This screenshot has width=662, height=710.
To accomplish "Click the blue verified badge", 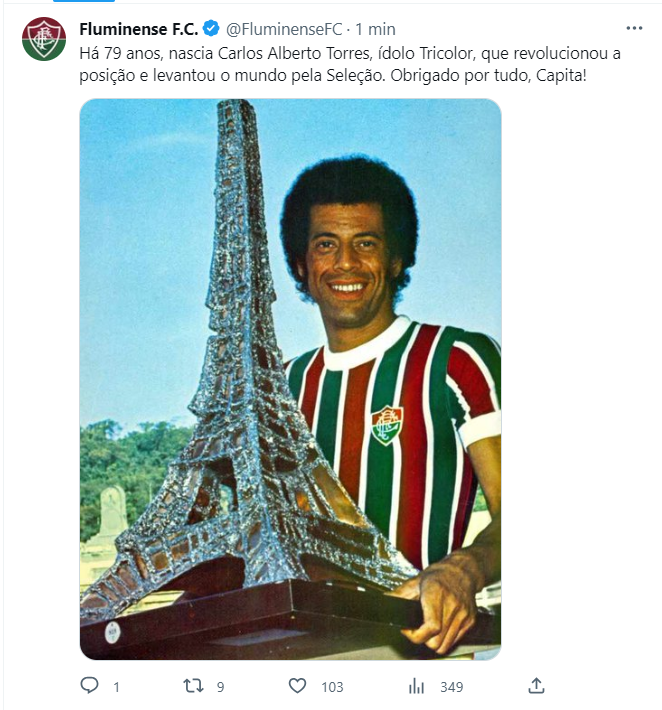I will click(211, 29).
